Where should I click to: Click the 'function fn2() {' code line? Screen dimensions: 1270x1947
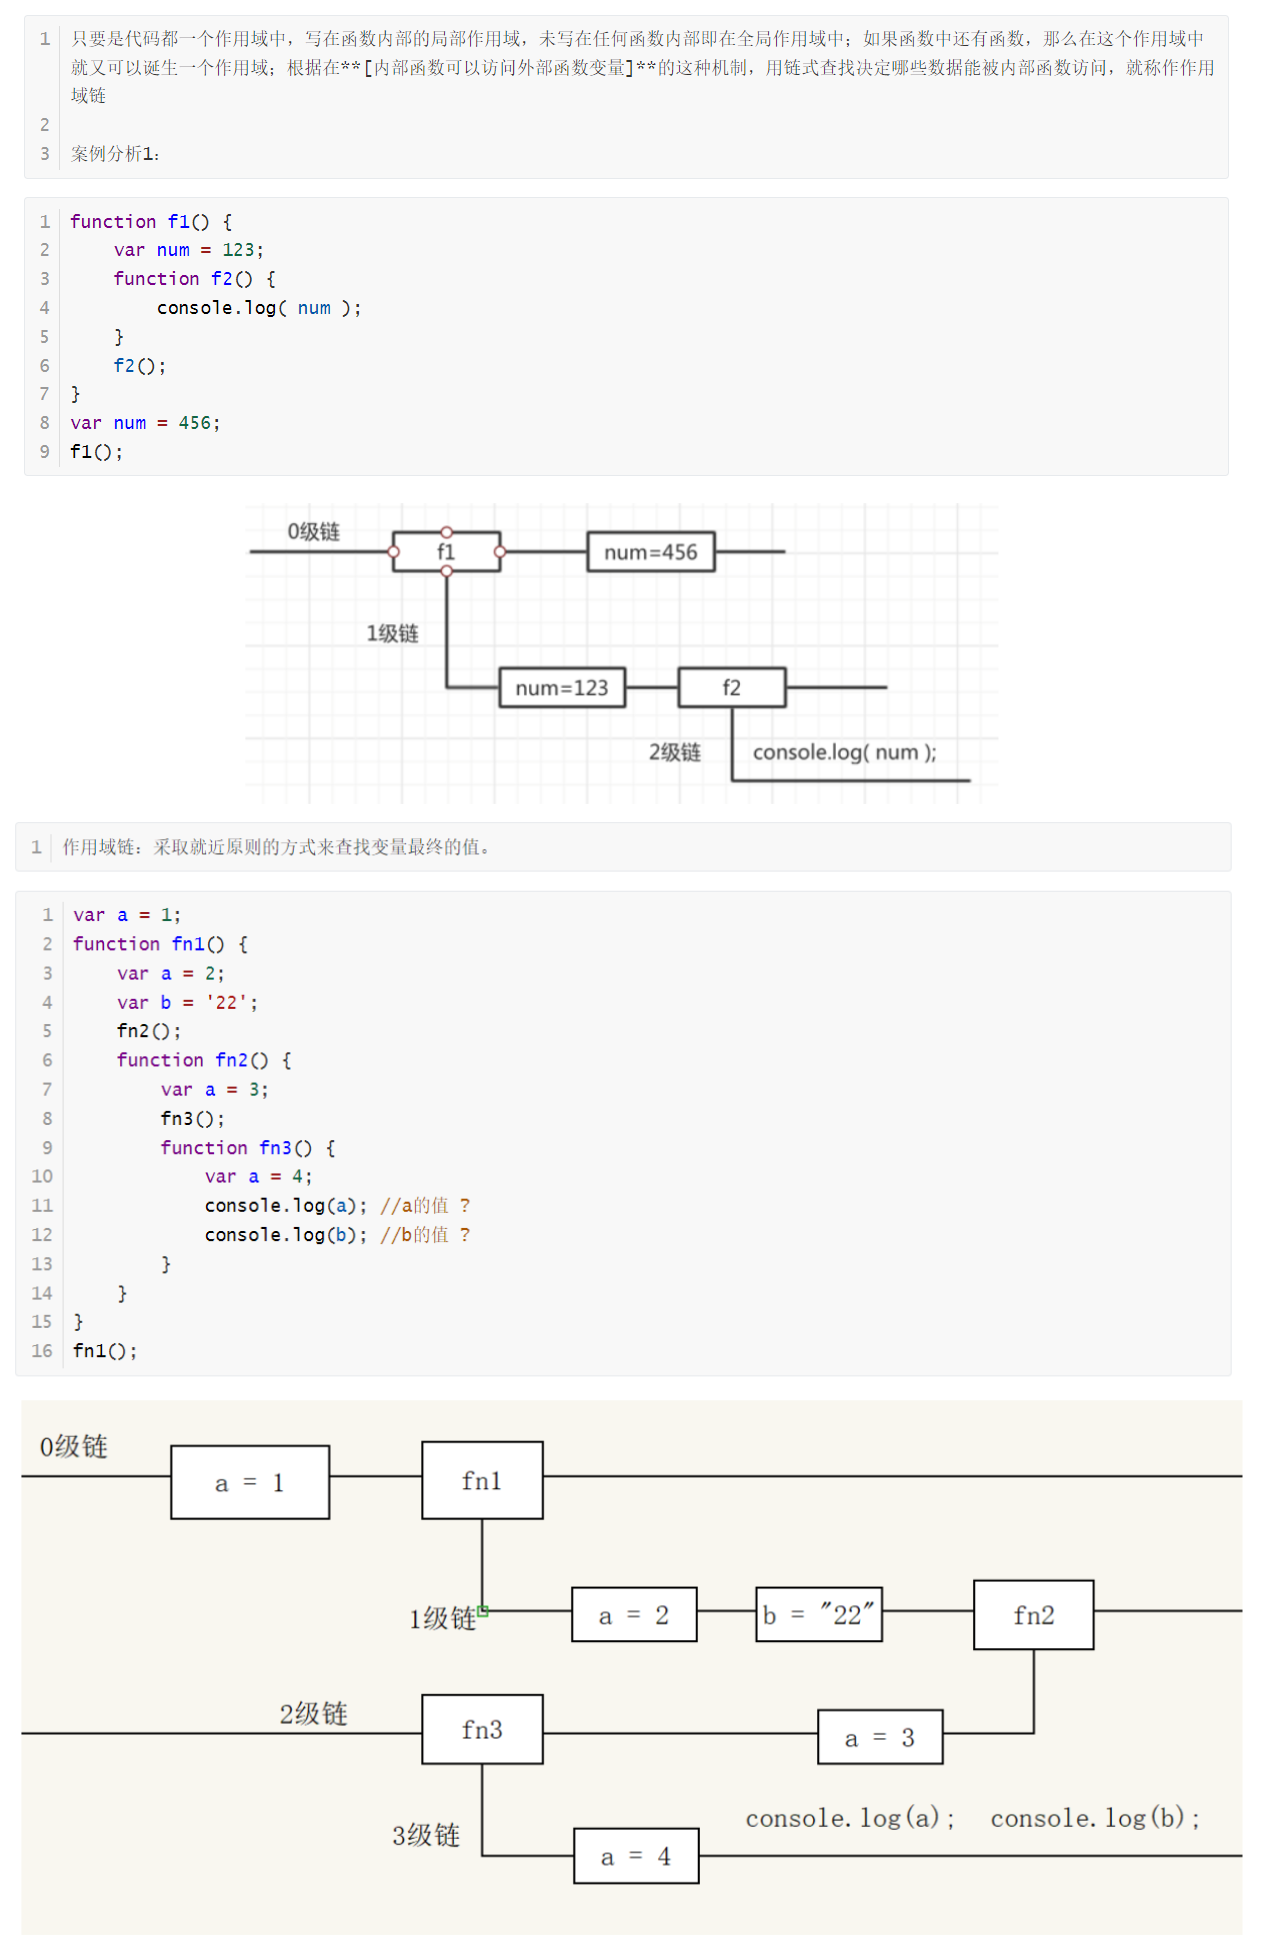(x=205, y=1061)
